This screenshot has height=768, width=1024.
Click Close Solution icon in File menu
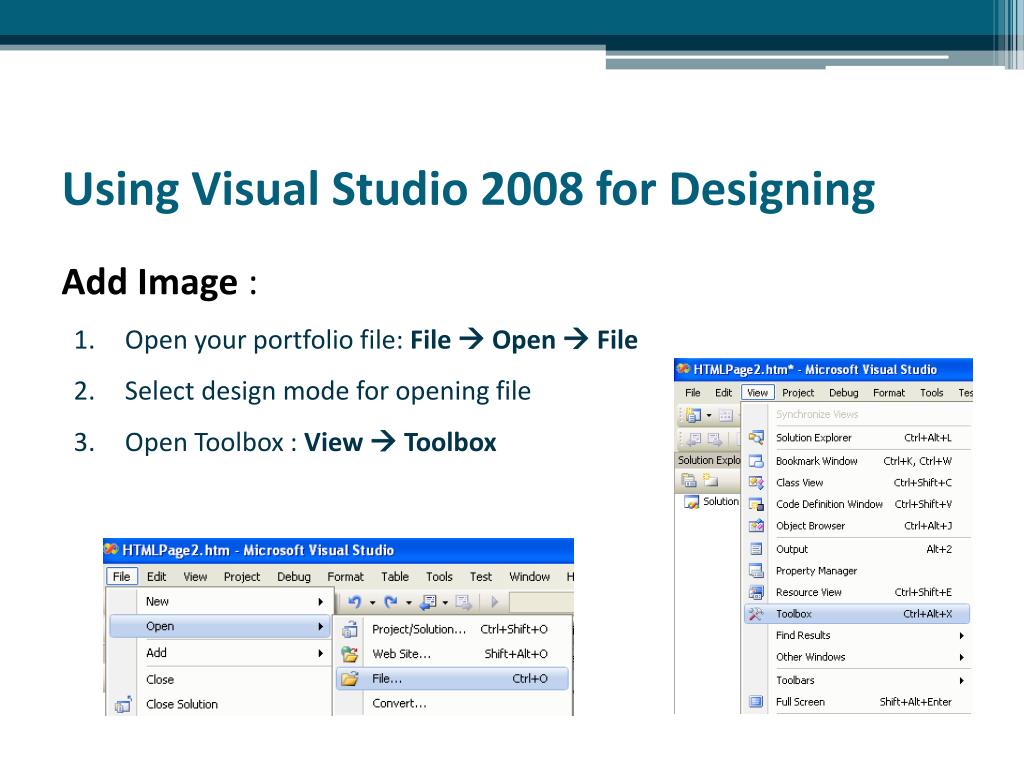pyautogui.click(x=123, y=705)
